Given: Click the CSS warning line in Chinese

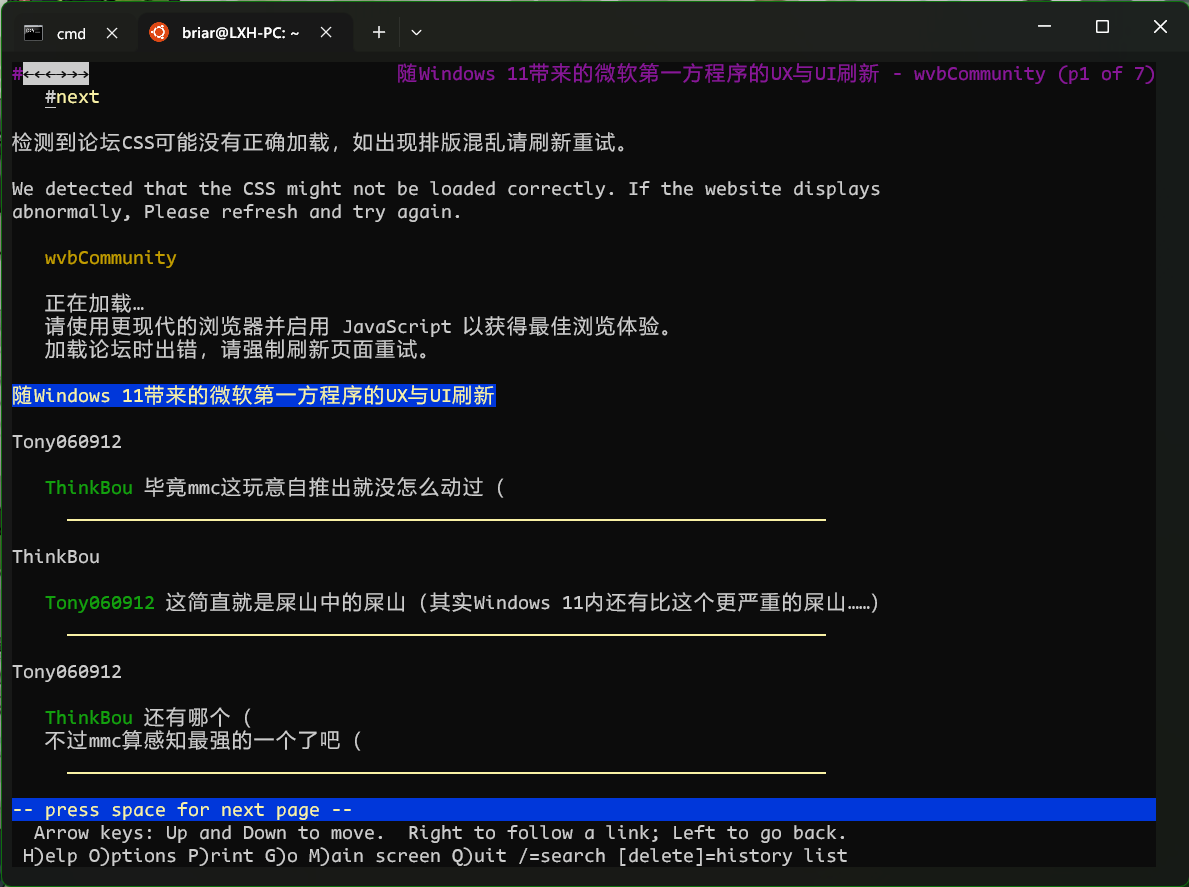Looking at the screenshot, I should tap(320, 143).
